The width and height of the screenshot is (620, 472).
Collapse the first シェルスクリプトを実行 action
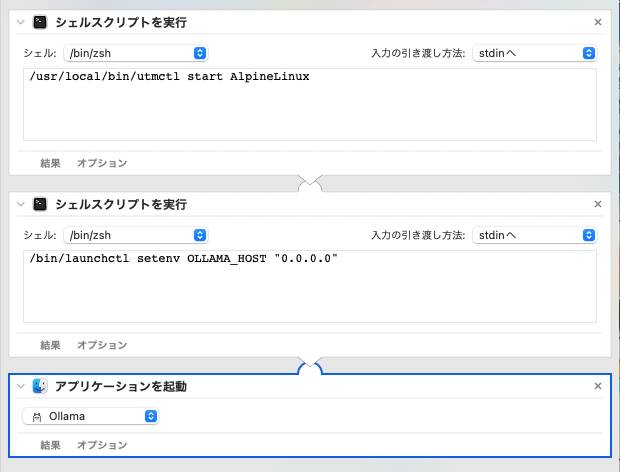point(20,21)
